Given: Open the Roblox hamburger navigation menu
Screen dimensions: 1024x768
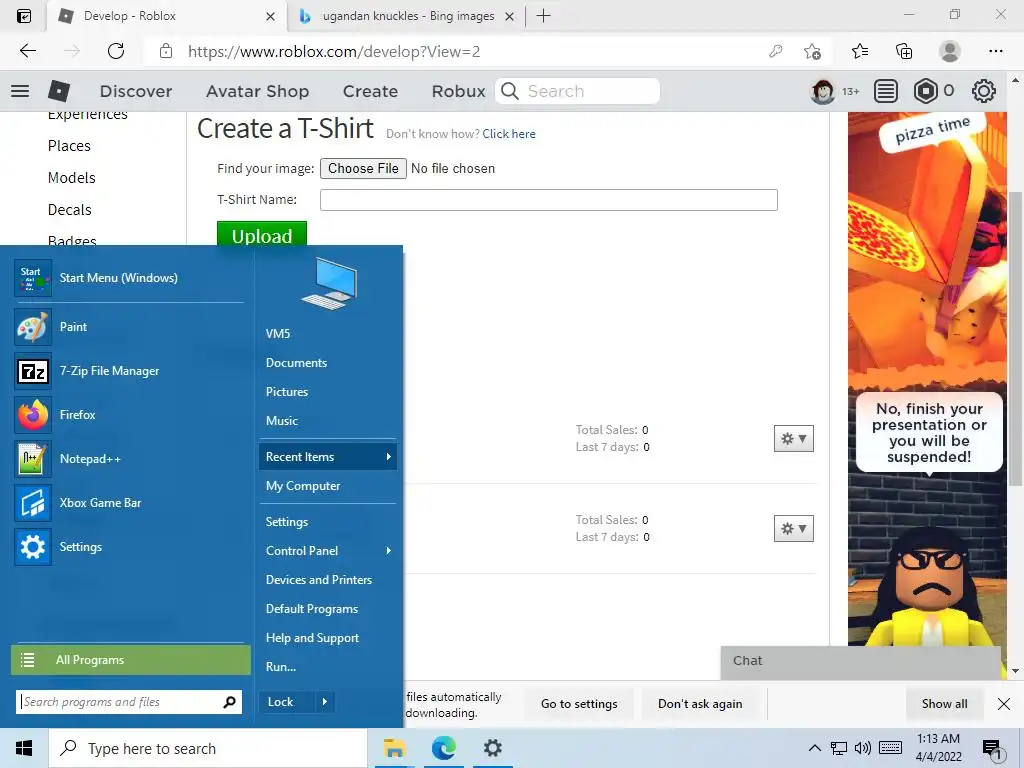Looking at the screenshot, I should tap(20, 91).
